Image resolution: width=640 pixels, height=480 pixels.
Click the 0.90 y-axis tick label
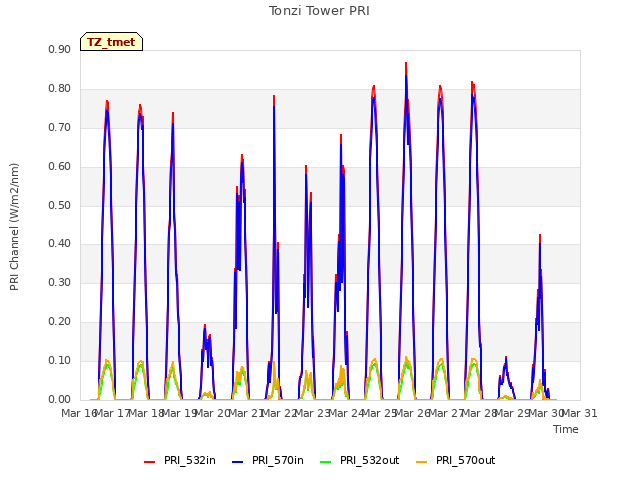(x=60, y=50)
